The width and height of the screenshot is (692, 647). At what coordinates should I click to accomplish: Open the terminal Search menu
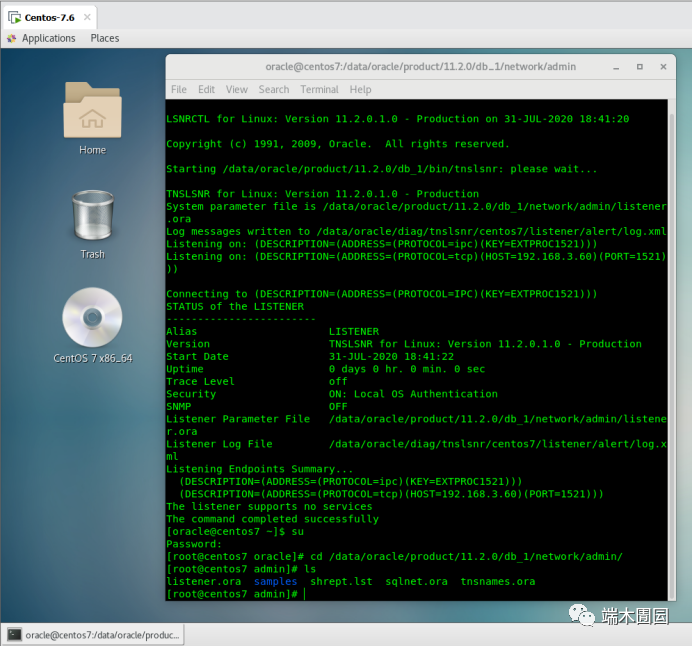[274, 90]
